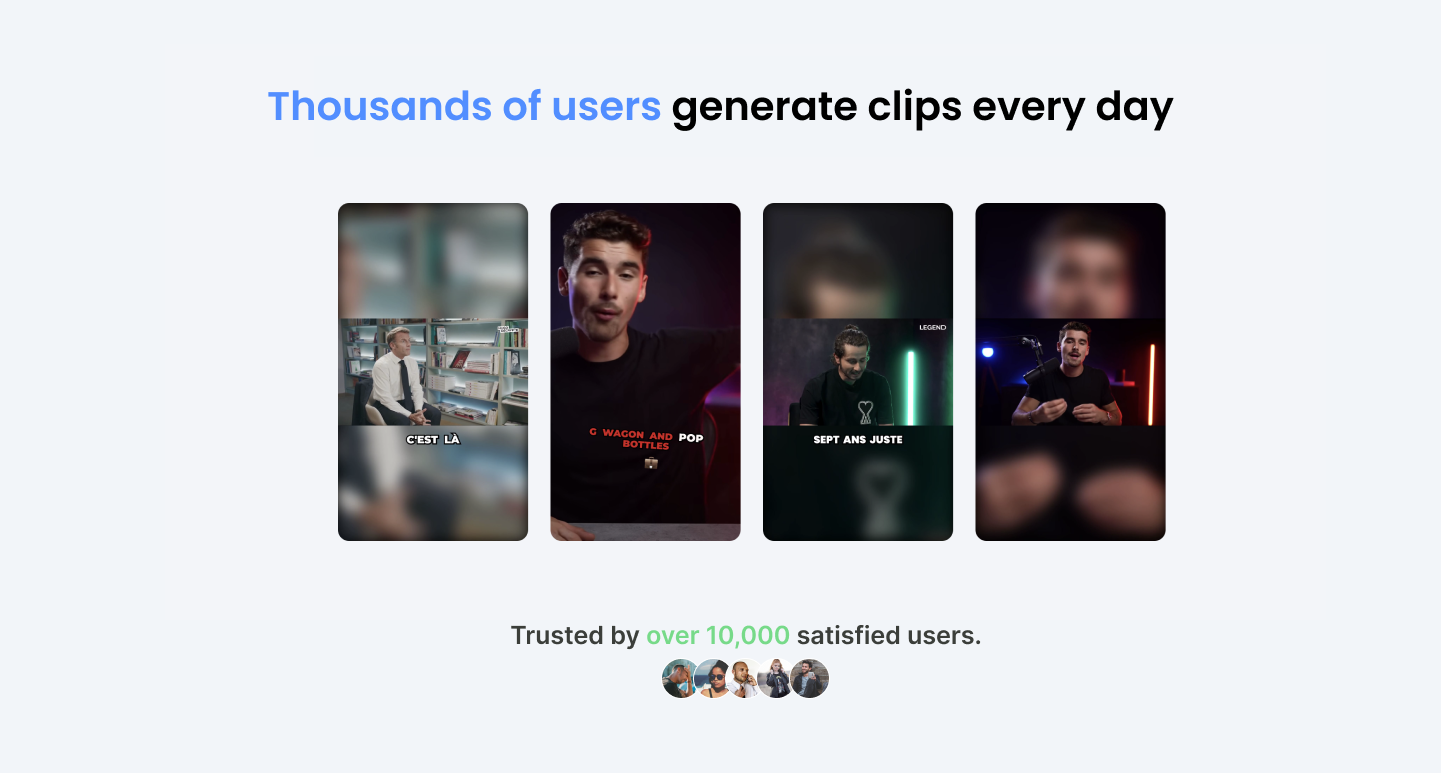The width and height of the screenshot is (1441, 773).
Task: Click the "C'EST LÀ" subtitle caption
Action: (x=433, y=440)
